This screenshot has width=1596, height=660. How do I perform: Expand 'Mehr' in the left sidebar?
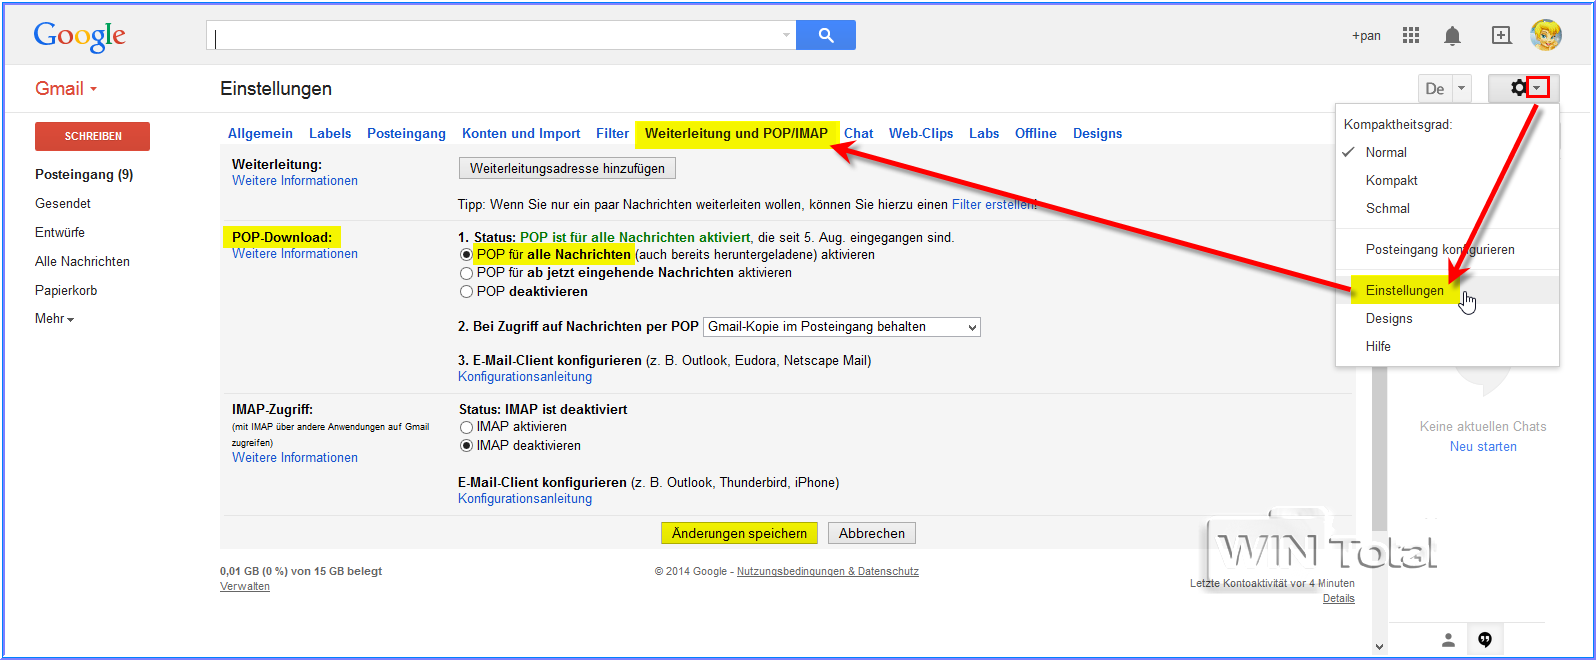[55, 319]
